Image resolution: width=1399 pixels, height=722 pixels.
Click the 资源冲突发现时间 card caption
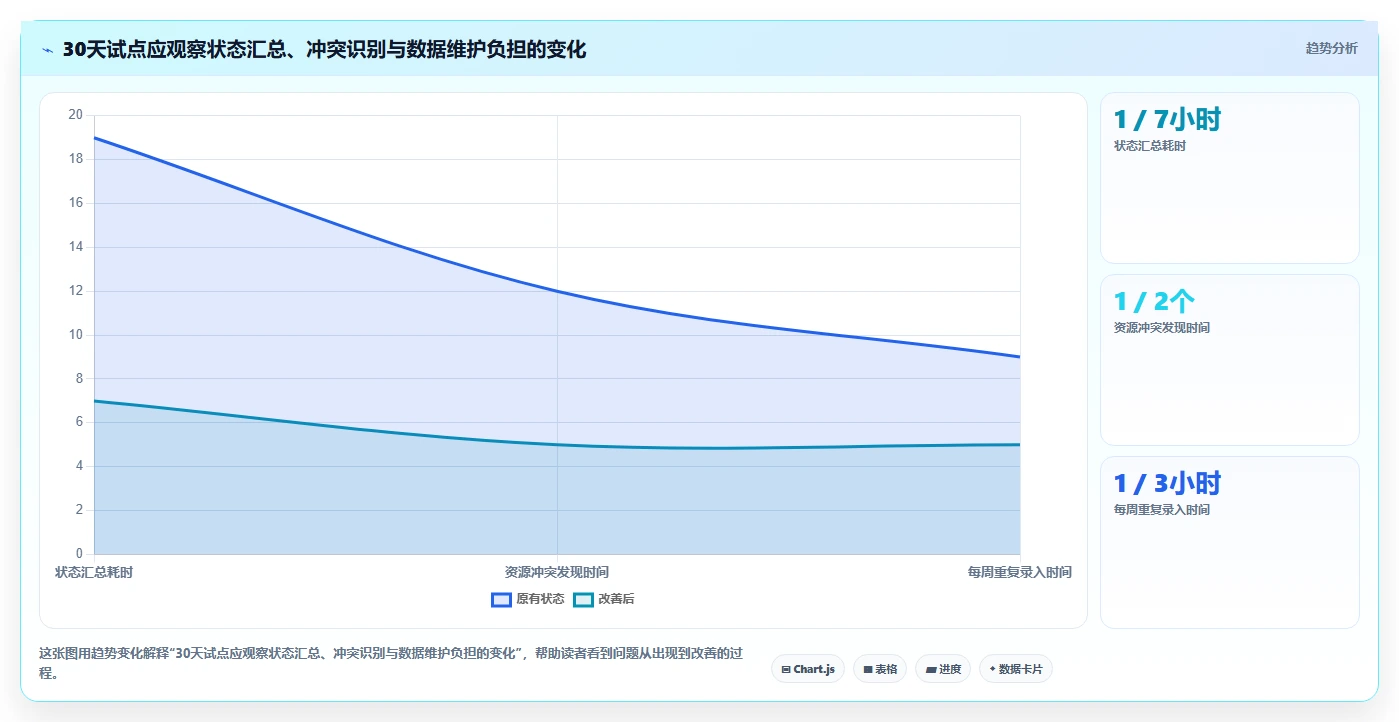click(1162, 328)
